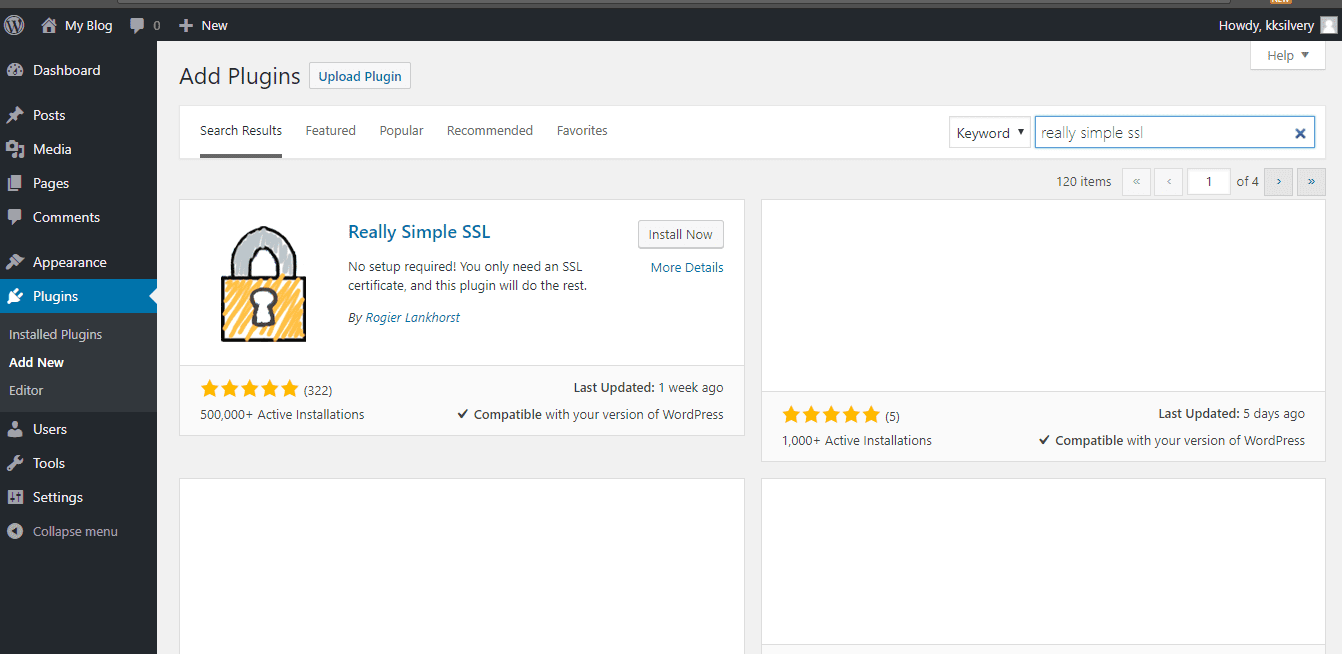Clear the search field with the X
Screen dimensions: 1342x654
1300,132
